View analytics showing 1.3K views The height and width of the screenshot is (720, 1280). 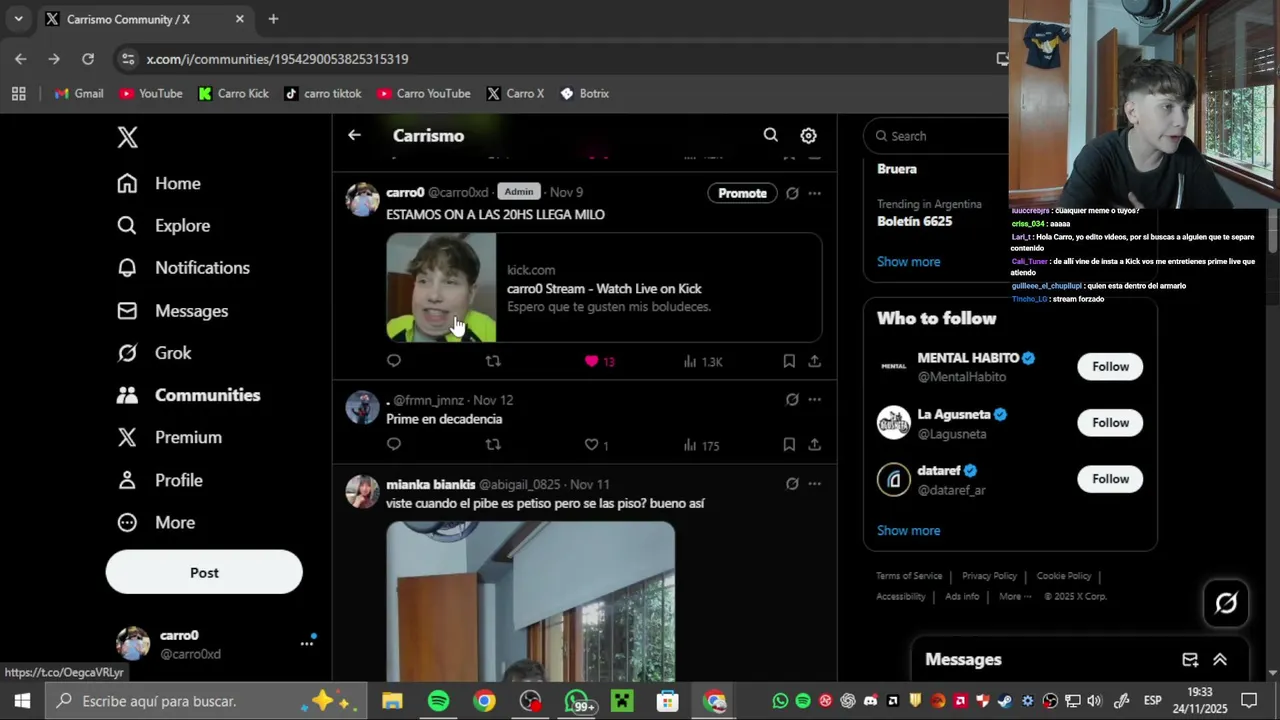[703, 361]
